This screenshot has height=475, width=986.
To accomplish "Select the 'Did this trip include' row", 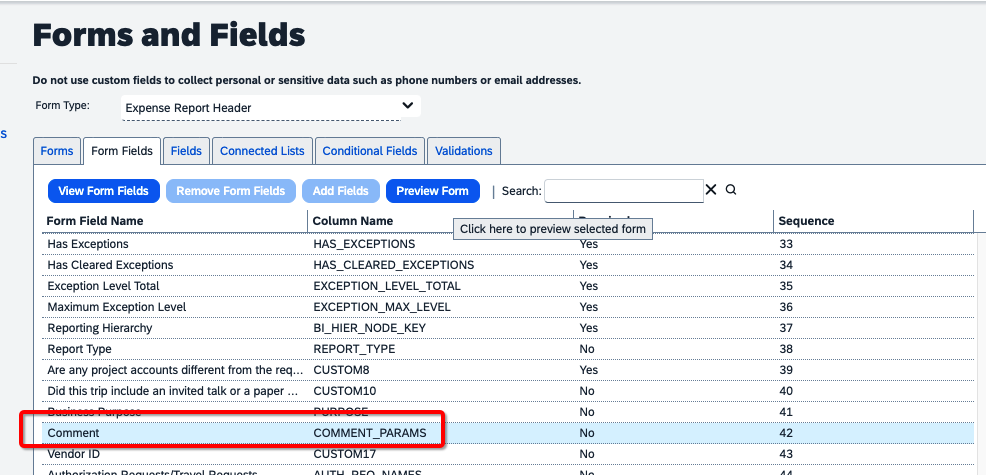I will point(508,391).
